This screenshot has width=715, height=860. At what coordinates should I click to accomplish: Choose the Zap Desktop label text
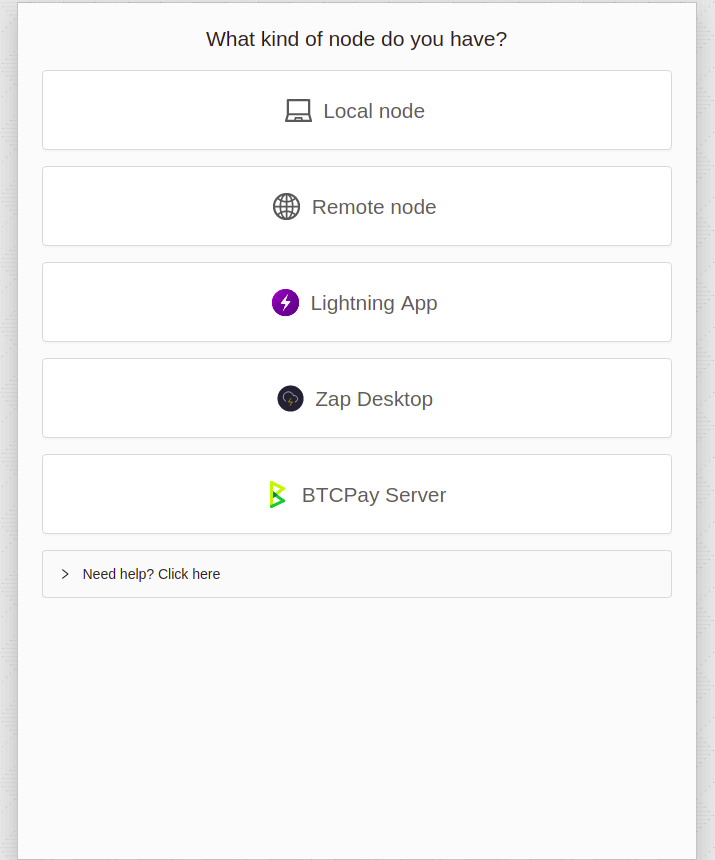coord(374,399)
